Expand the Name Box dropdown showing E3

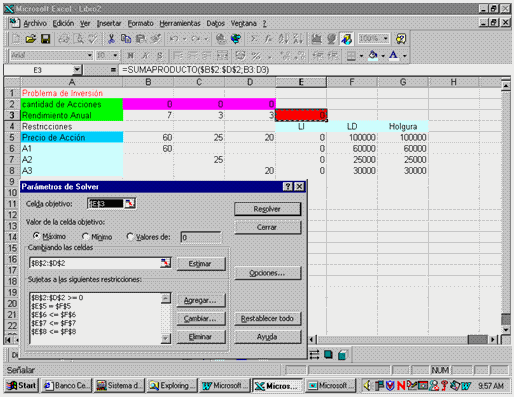77,70
